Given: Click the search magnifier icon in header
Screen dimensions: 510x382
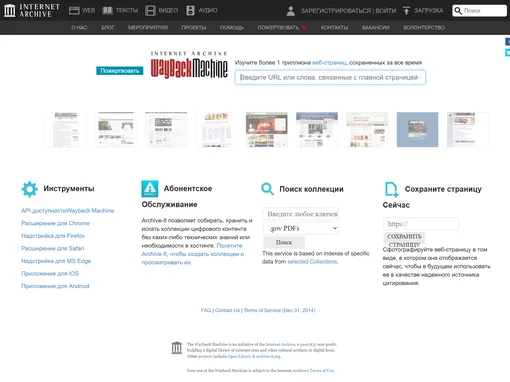Looking at the screenshot, I should [x=458, y=11].
